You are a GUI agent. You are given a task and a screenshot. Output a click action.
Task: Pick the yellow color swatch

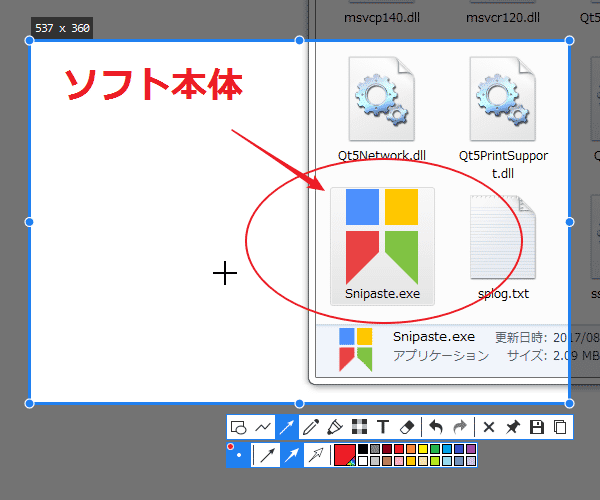[x=423, y=449]
